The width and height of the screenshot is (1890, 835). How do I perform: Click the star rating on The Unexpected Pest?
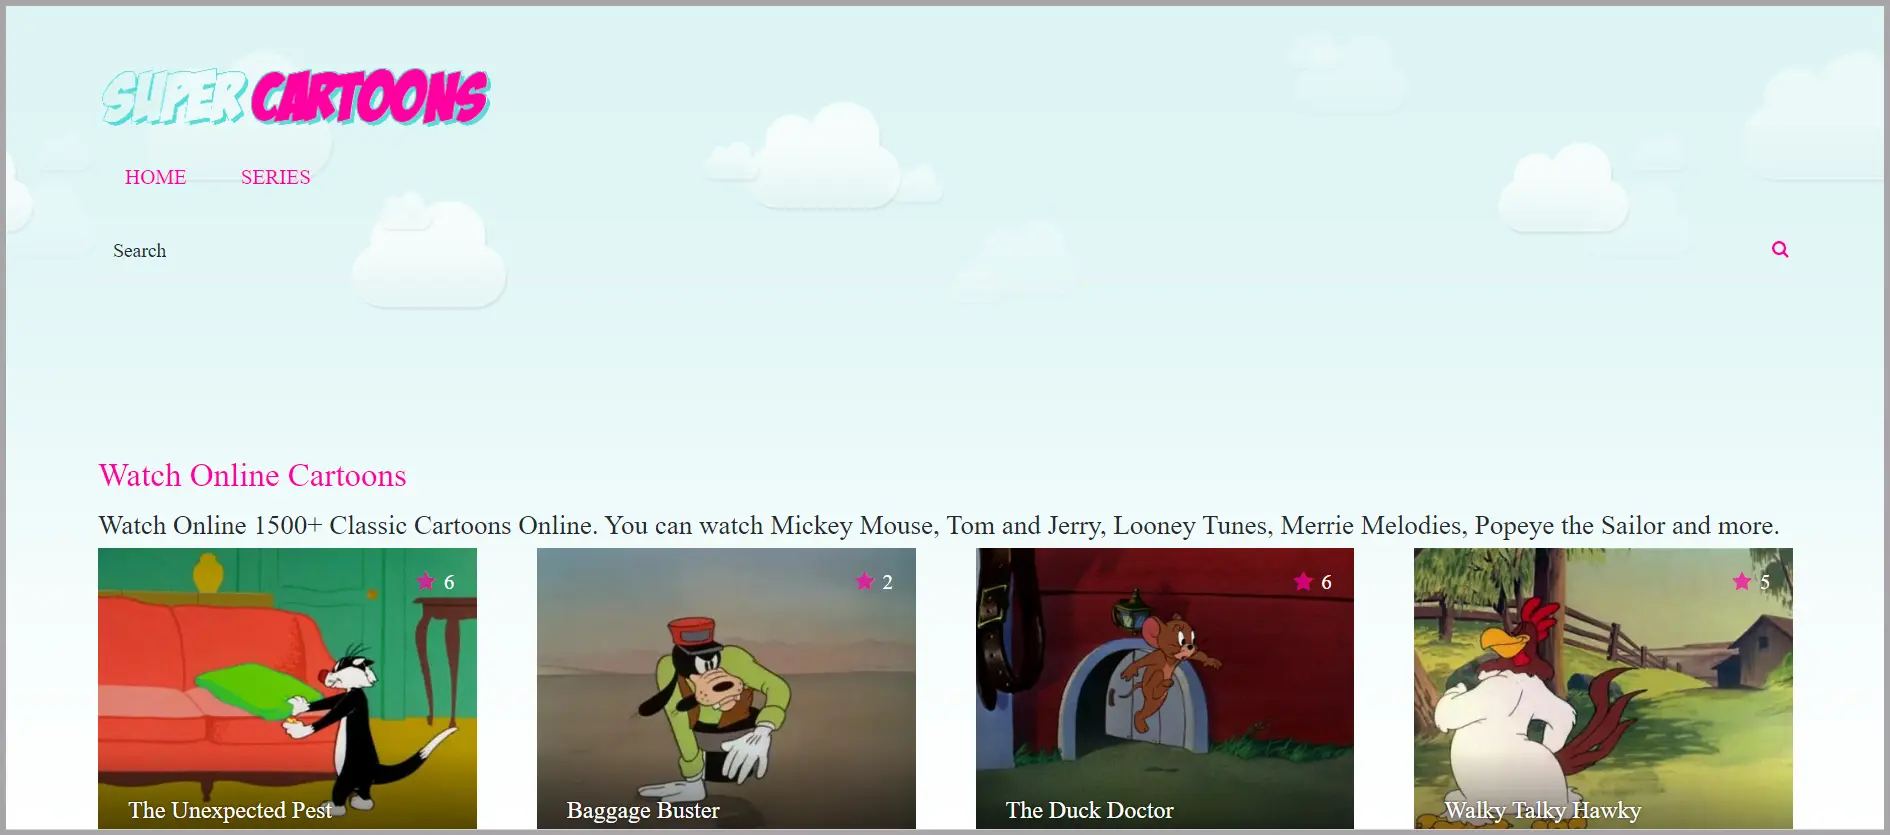(x=436, y=581)
